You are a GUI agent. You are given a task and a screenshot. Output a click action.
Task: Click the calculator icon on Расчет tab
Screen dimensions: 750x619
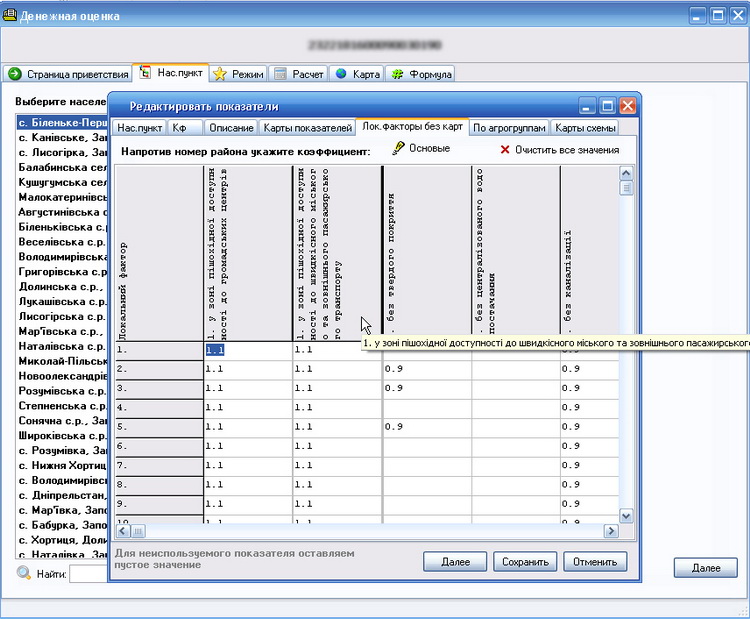tap(280, 74)
